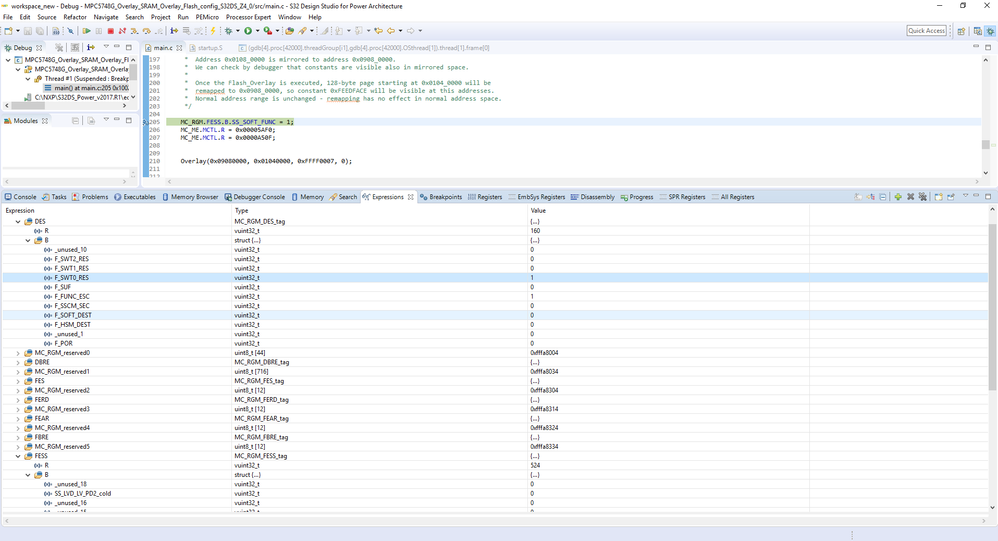The image size is (998, 541).
Task: Expand the FERD expression node
Action: (18, 400)
